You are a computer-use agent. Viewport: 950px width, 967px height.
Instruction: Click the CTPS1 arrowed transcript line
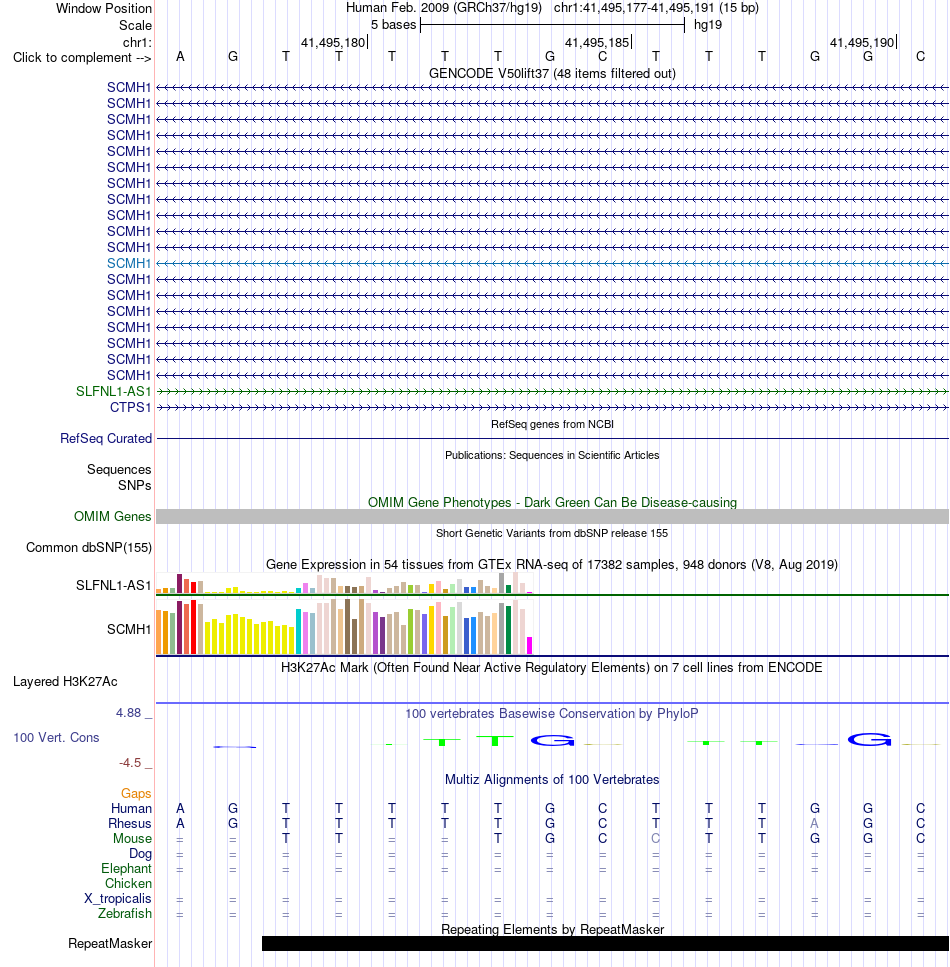pyautogui.click(x=552, y=408)
